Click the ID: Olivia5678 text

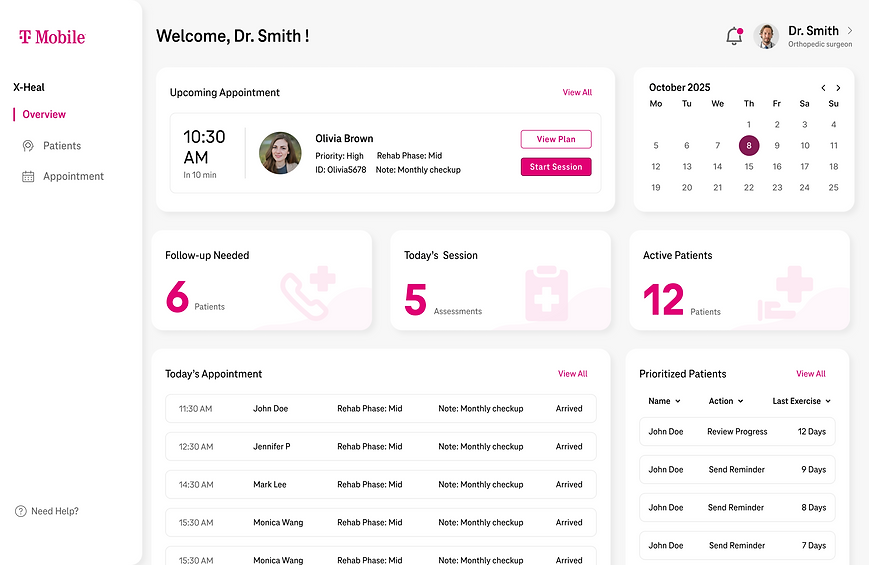tap(341, 170)
